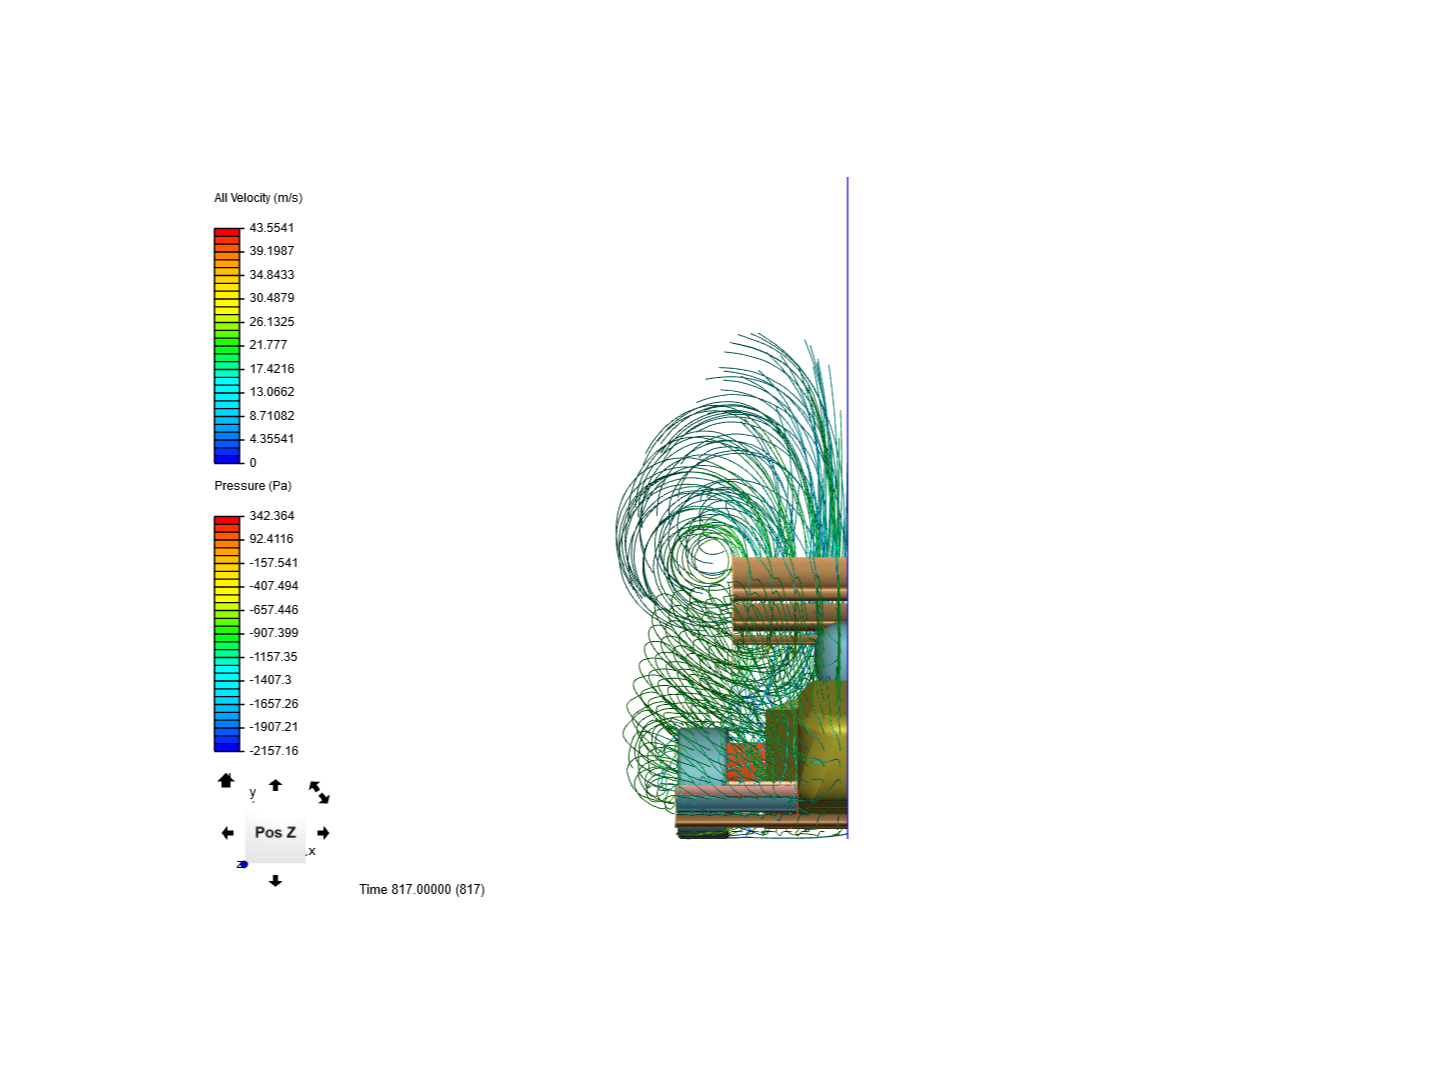Click the pressure legend value -907.399
1440x1080 pixels.
click(x=274, y=633)
